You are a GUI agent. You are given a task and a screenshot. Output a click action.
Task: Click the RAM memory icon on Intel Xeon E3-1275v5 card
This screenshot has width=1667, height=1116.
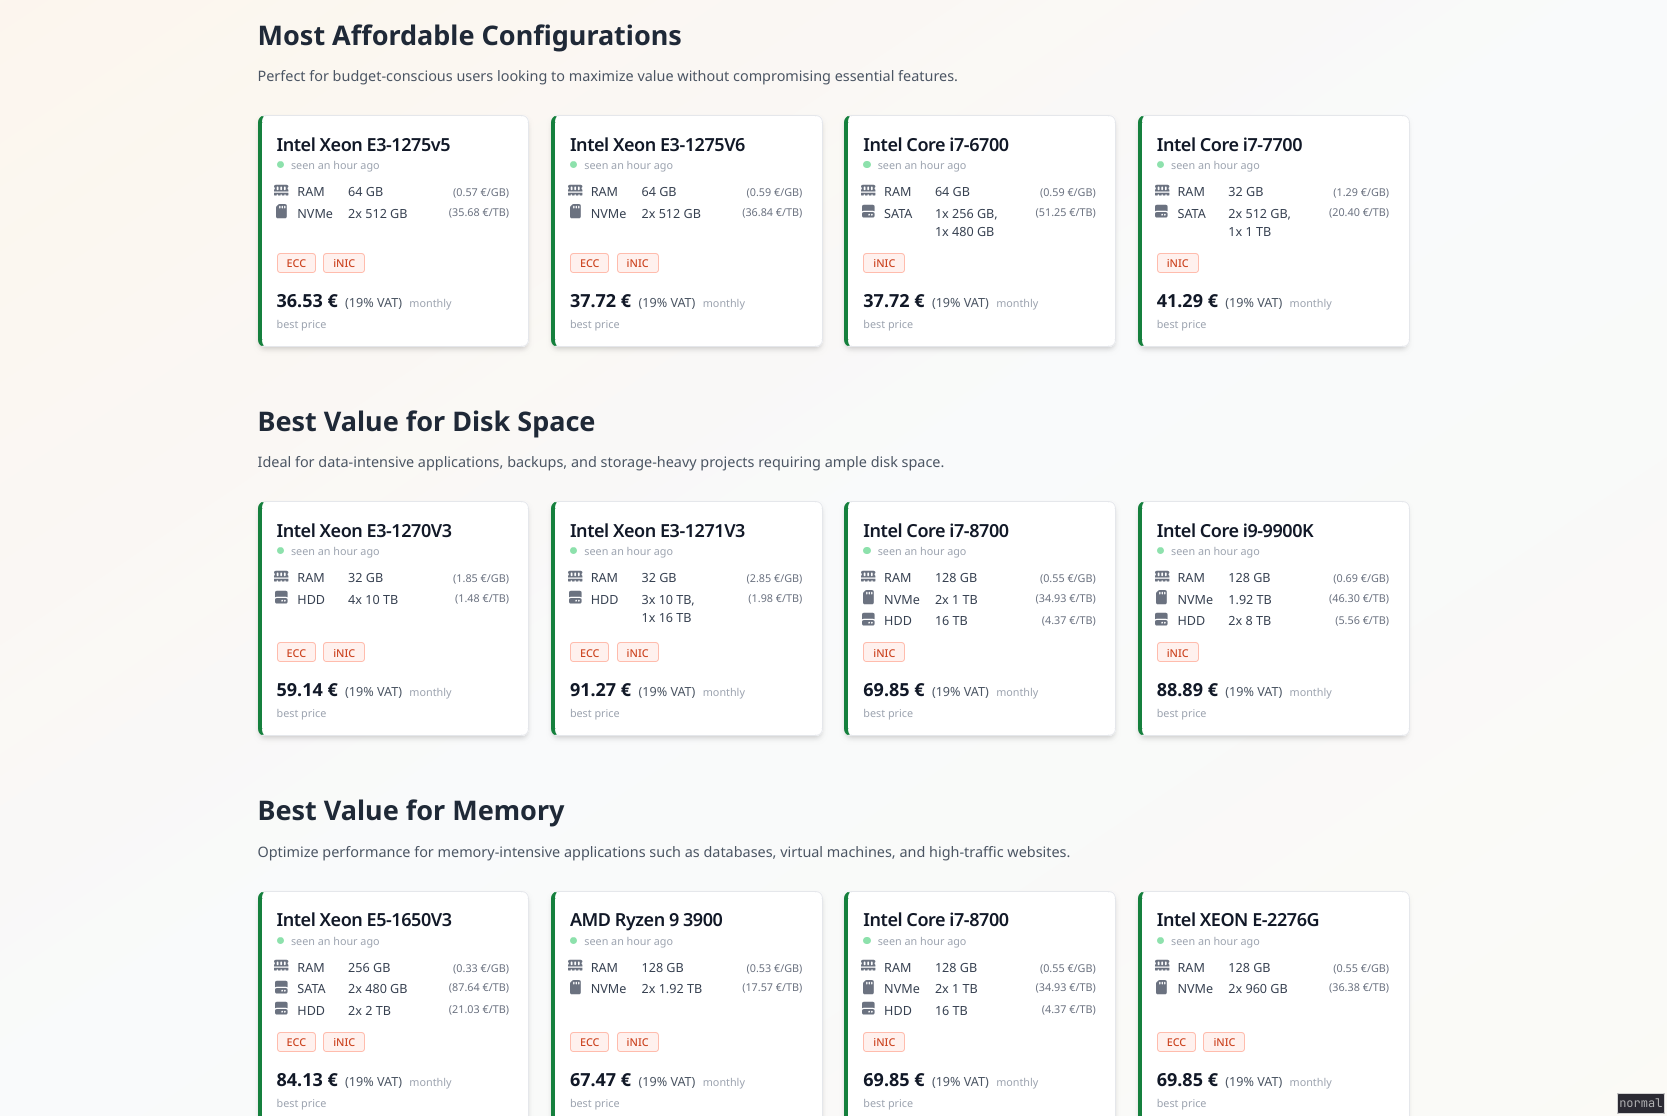pos(280,190)
